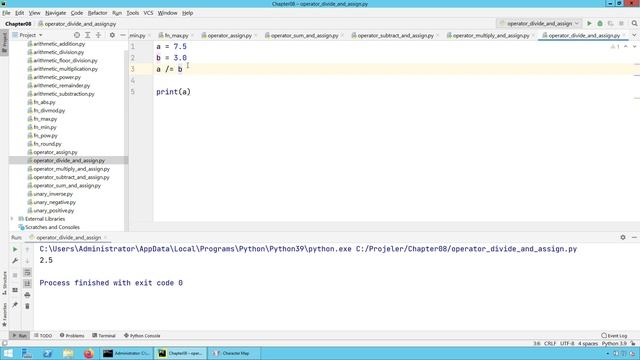Switch to Character Map taskbar window
The image size is (640, 360).
pos(233,353)
